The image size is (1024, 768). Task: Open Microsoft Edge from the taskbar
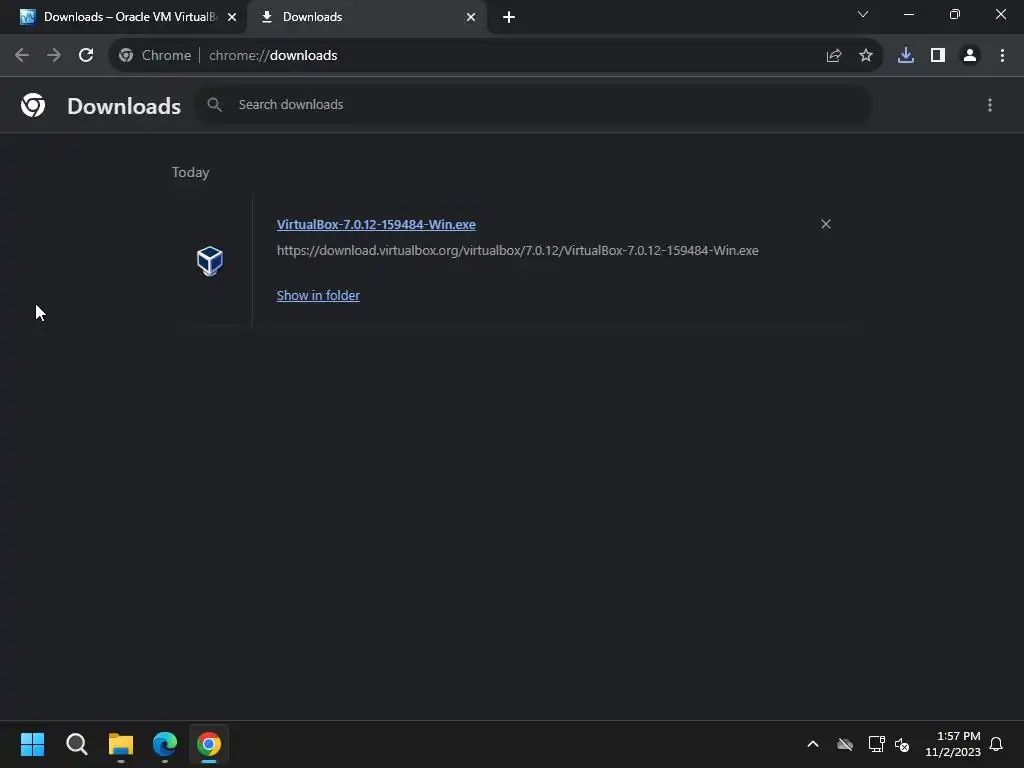165,744
